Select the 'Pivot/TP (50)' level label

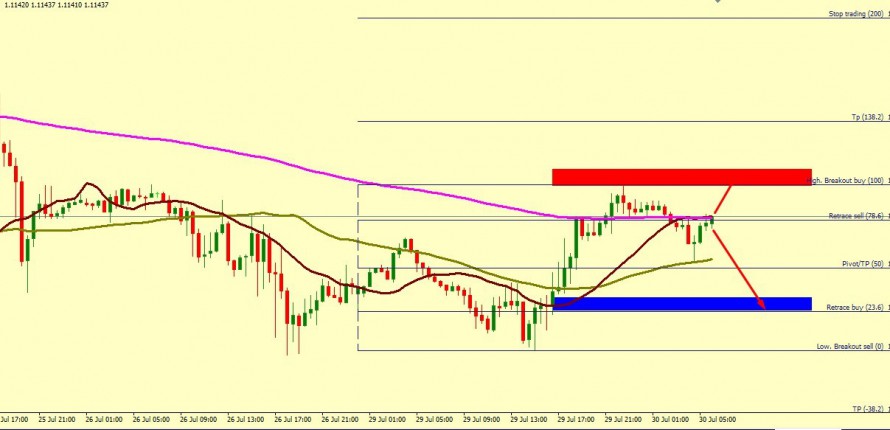[x=862, y=263]
